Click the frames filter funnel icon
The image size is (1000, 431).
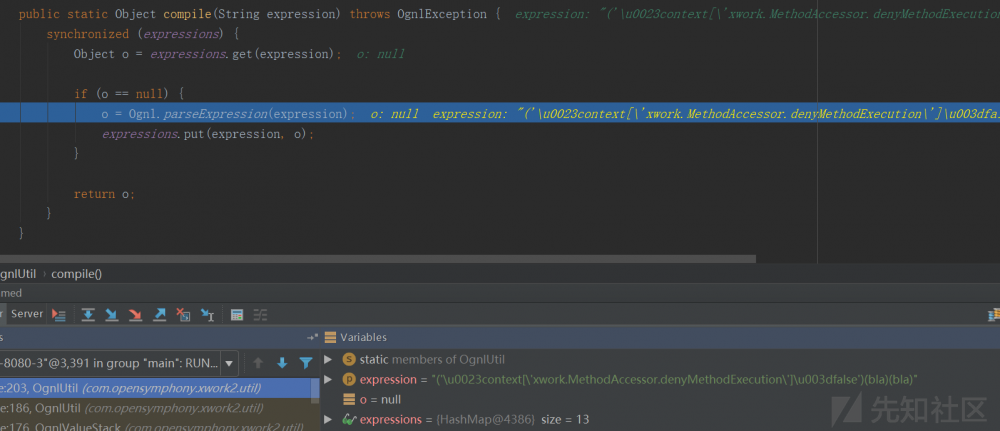point(306,363)
